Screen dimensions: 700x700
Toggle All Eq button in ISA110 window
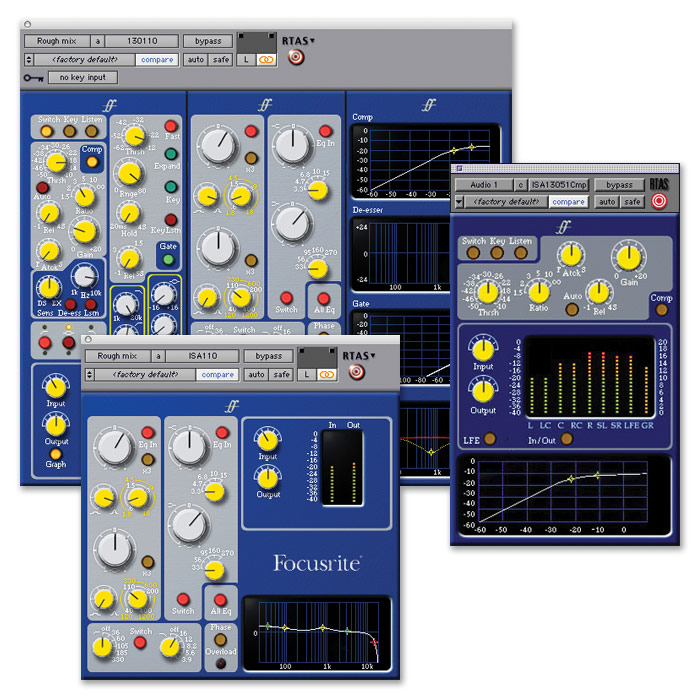220,599
